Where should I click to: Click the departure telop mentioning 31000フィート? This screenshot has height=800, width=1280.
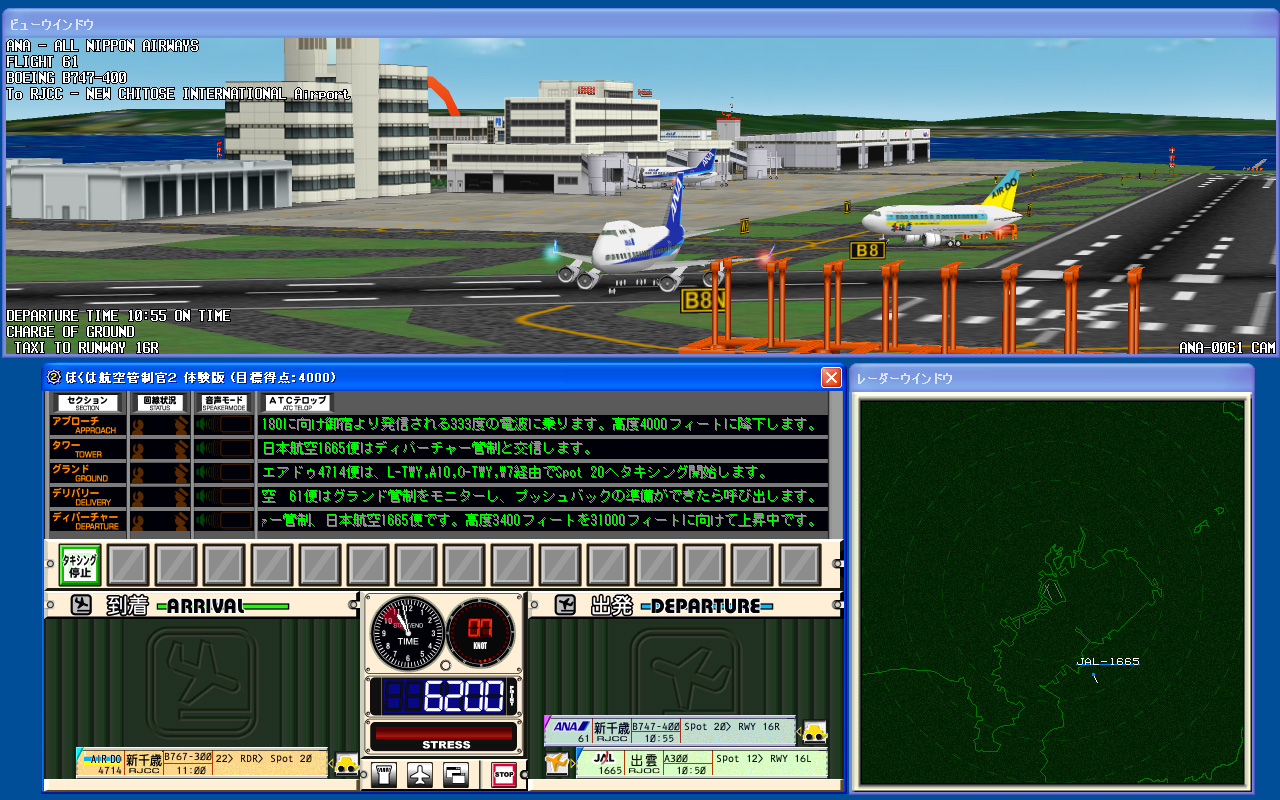click(542, 520)
